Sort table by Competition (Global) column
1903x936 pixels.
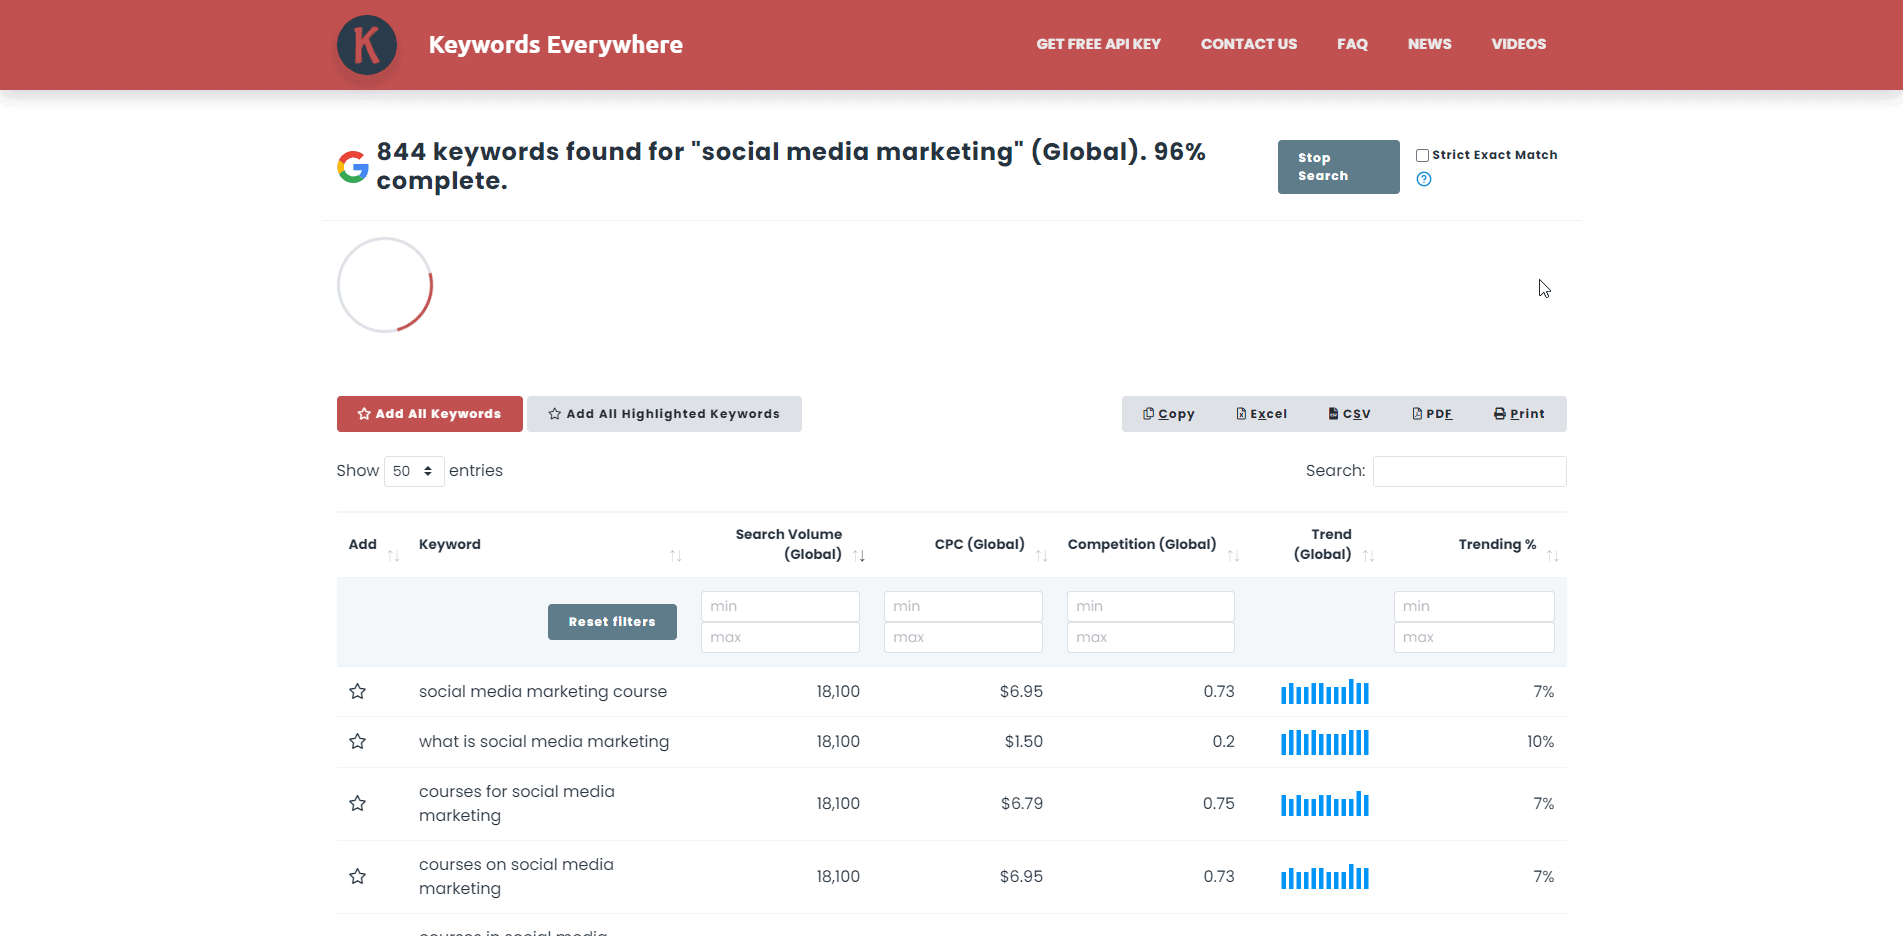(1142, 545)
